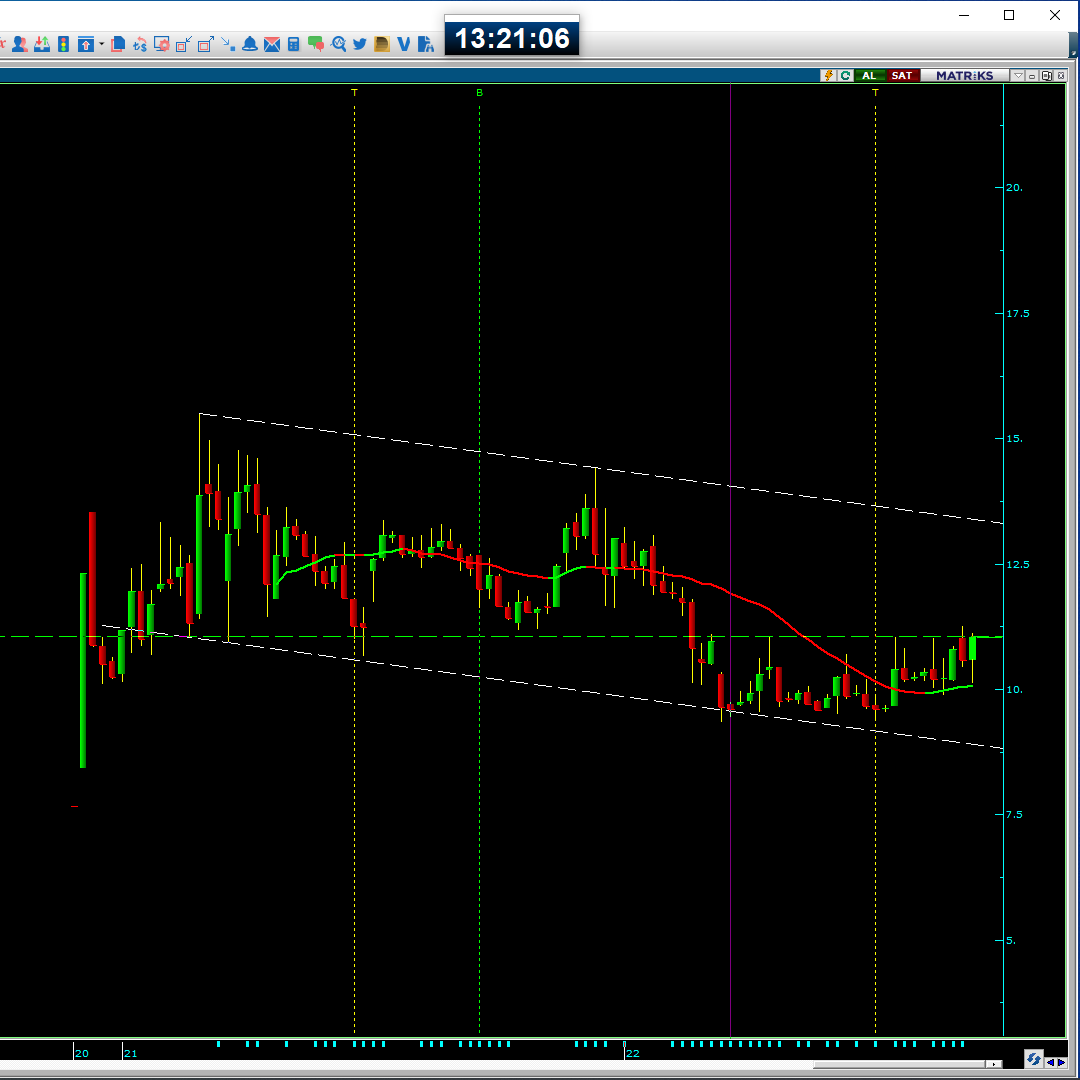This screenshot has width=1080, height=1080.
Task: Open the chart panel triangle dropdown
Action: [x=1018, y=76]
